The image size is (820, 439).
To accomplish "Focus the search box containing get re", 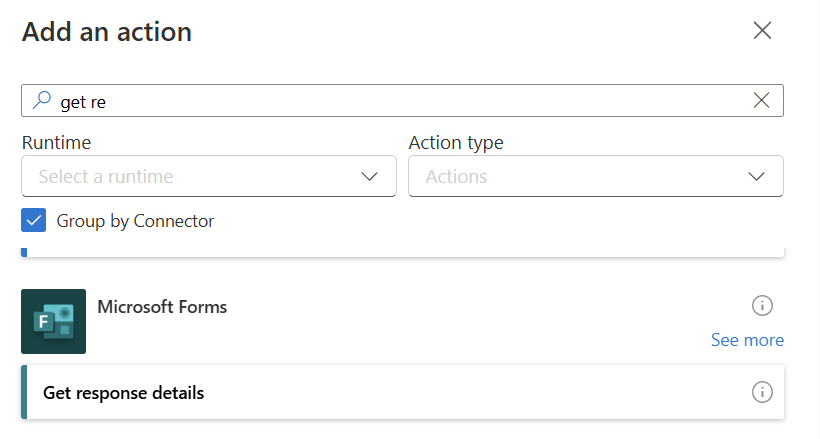I will point(400,100).
